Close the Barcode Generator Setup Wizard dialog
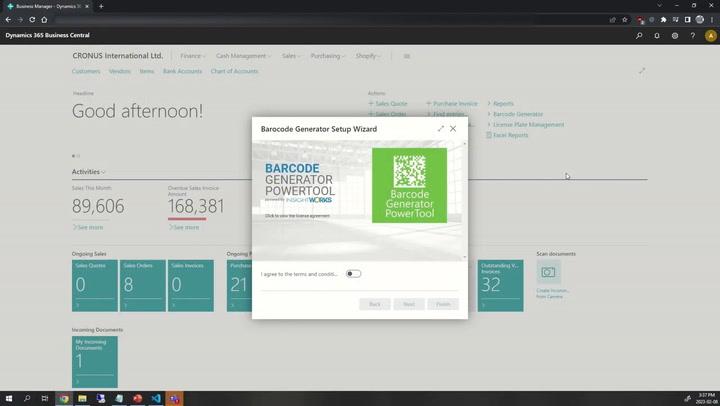Image resolution: width=720 pixels, height=406 pixels. pos(453,129)
